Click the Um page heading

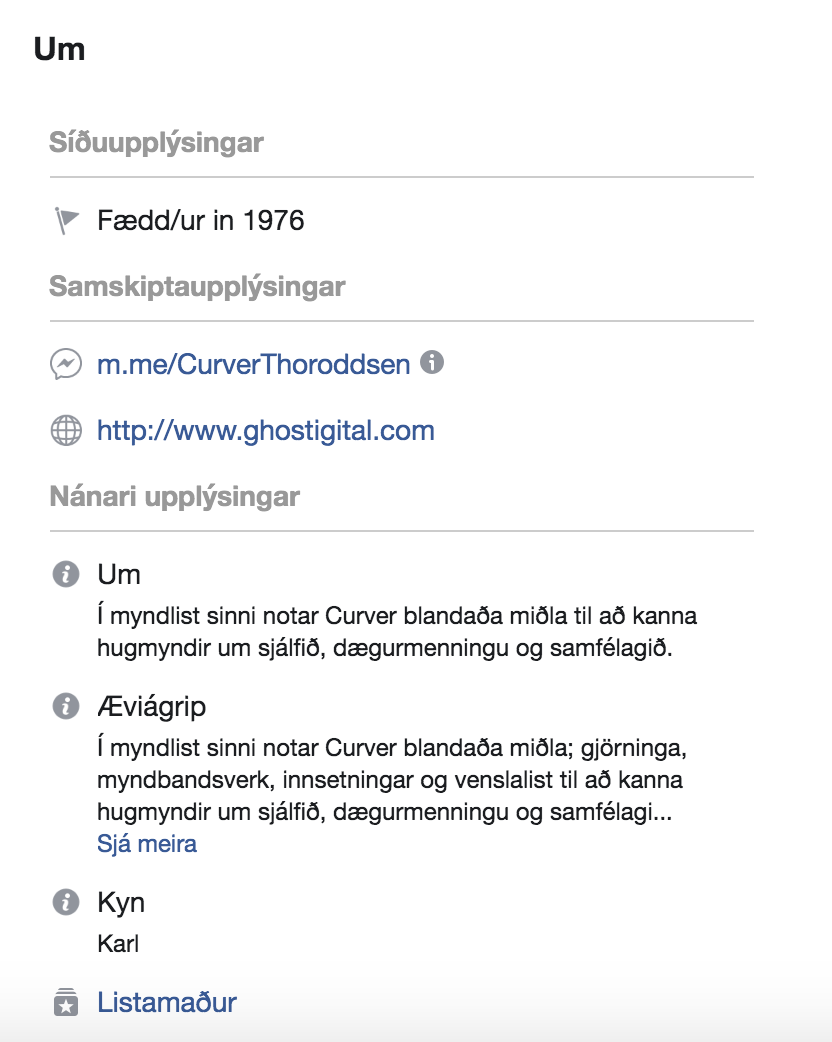59,49
